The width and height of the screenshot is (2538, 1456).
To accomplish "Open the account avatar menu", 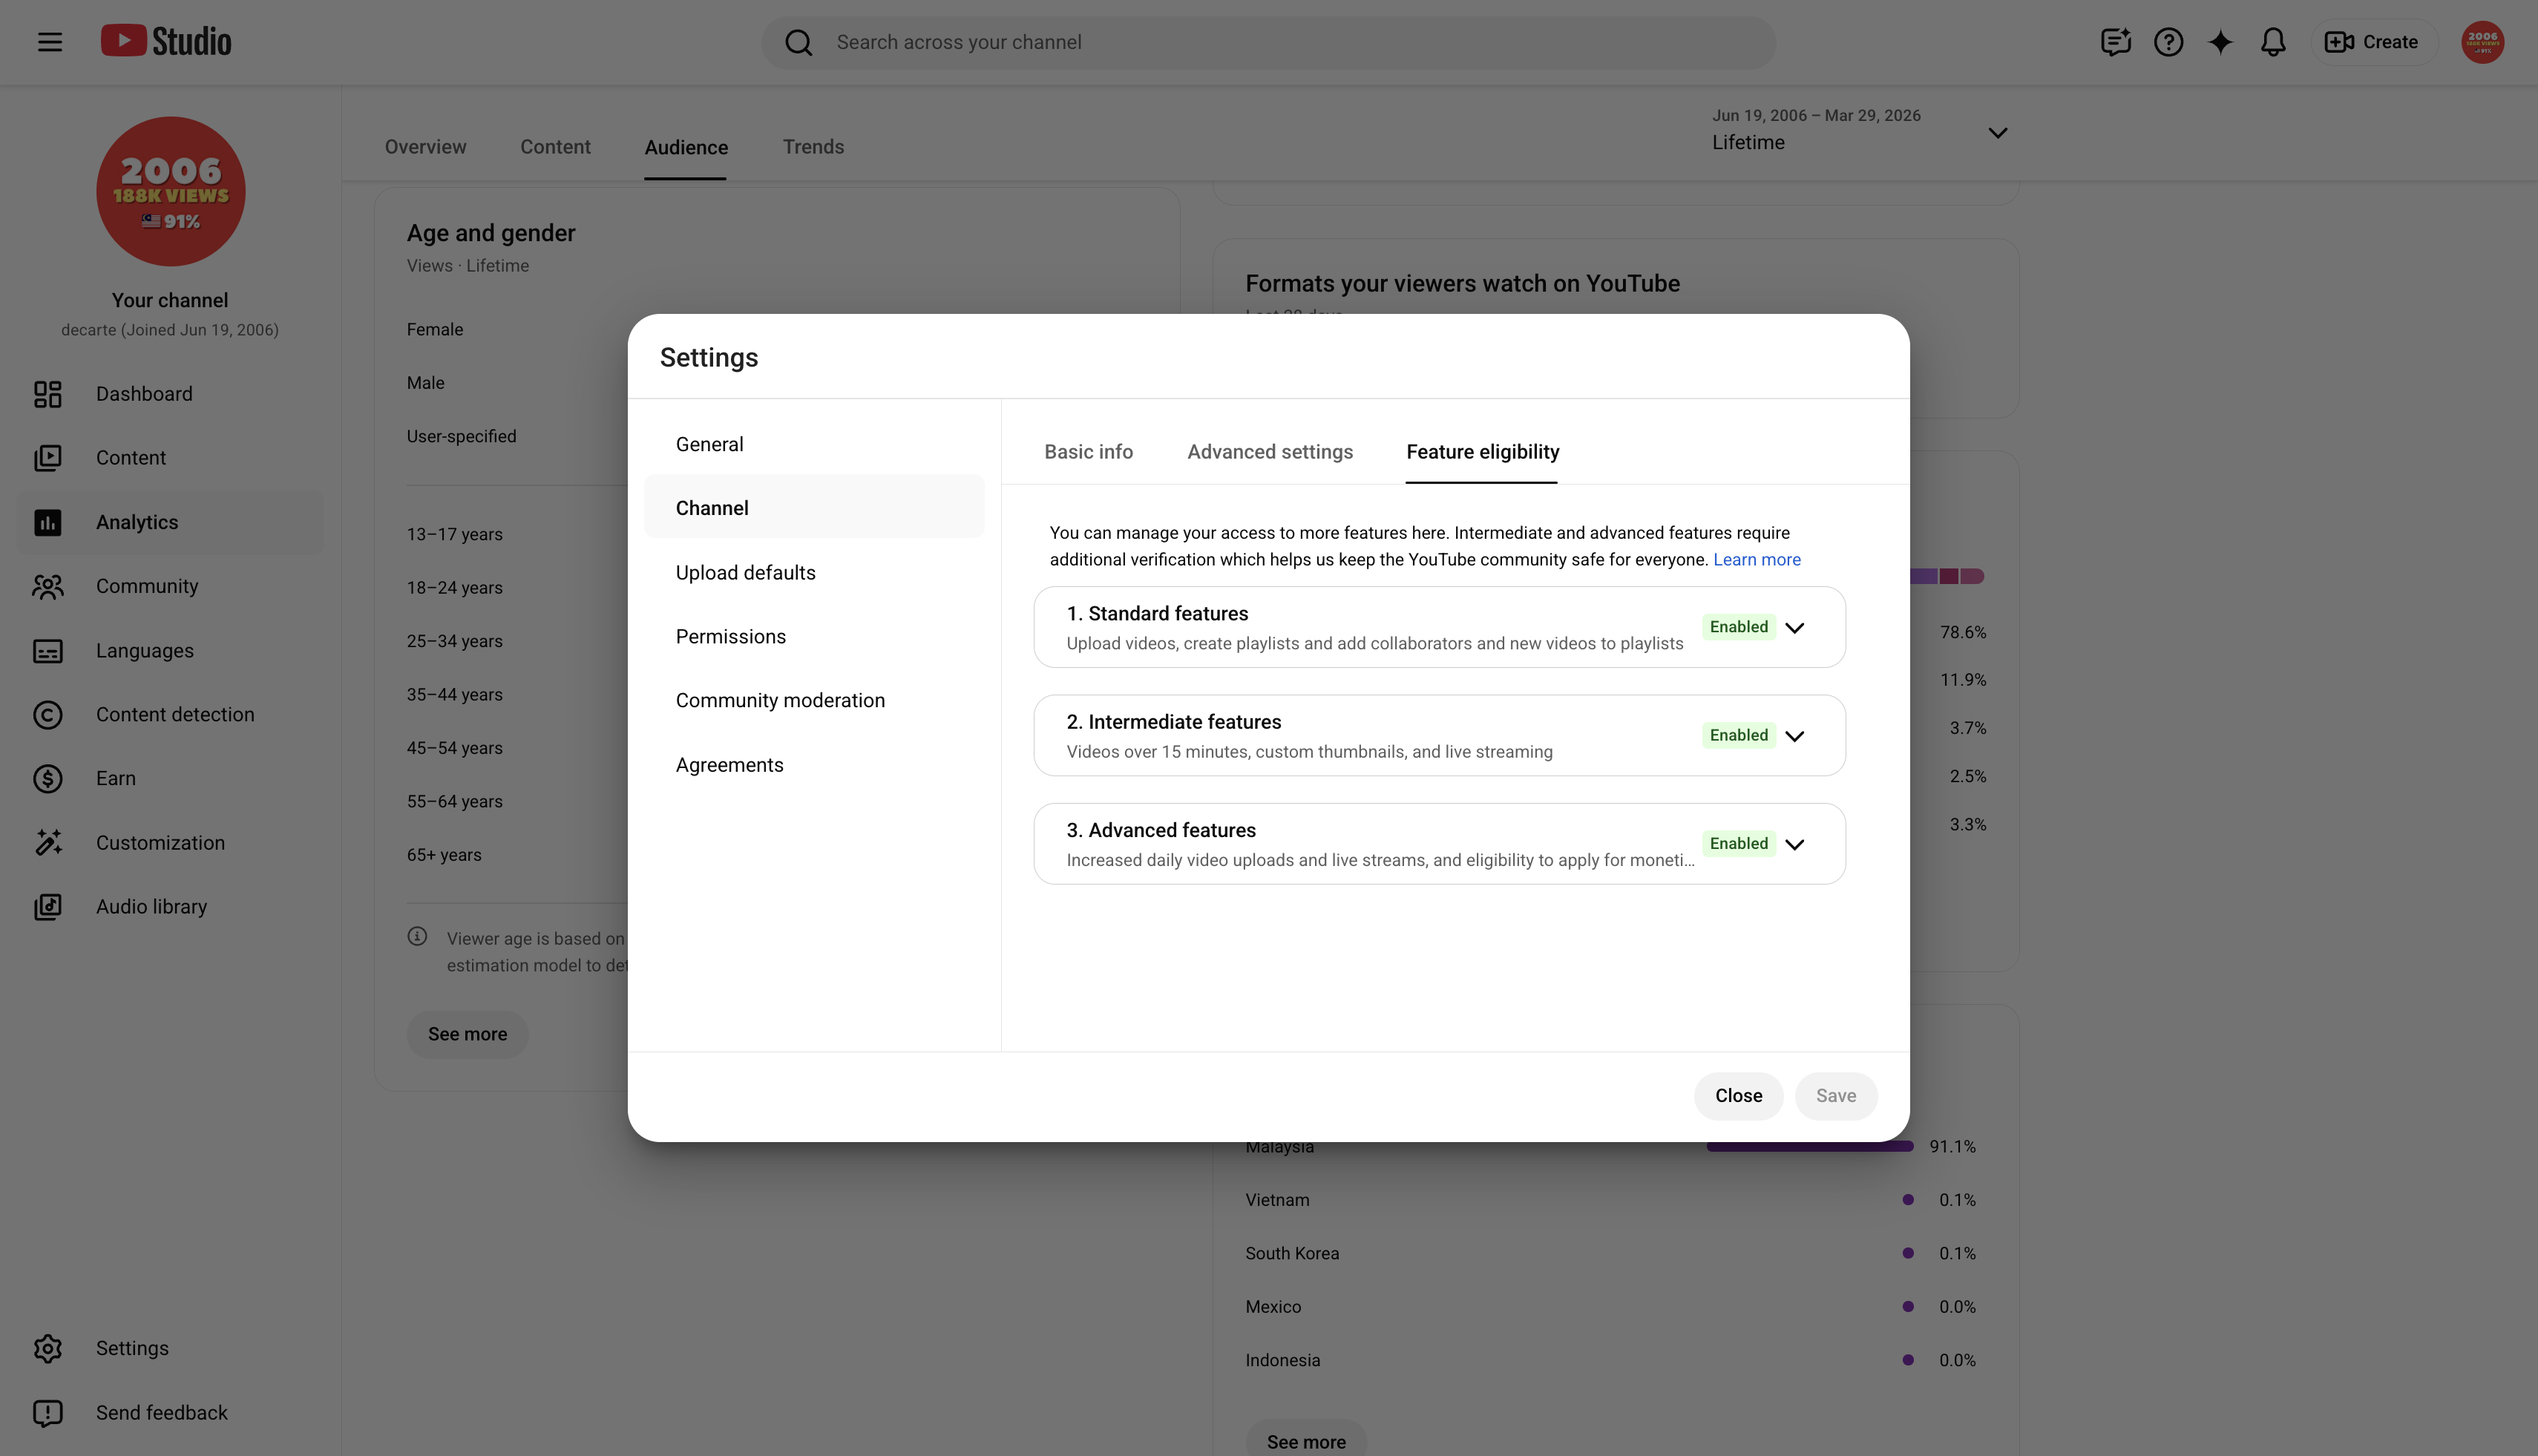I will pos(2482,42).
